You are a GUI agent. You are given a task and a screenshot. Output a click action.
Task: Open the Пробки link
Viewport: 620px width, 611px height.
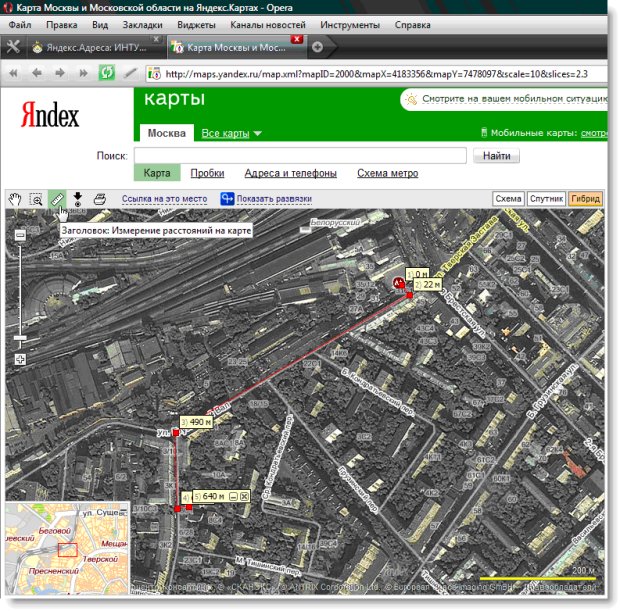click(x=207, y=173)
